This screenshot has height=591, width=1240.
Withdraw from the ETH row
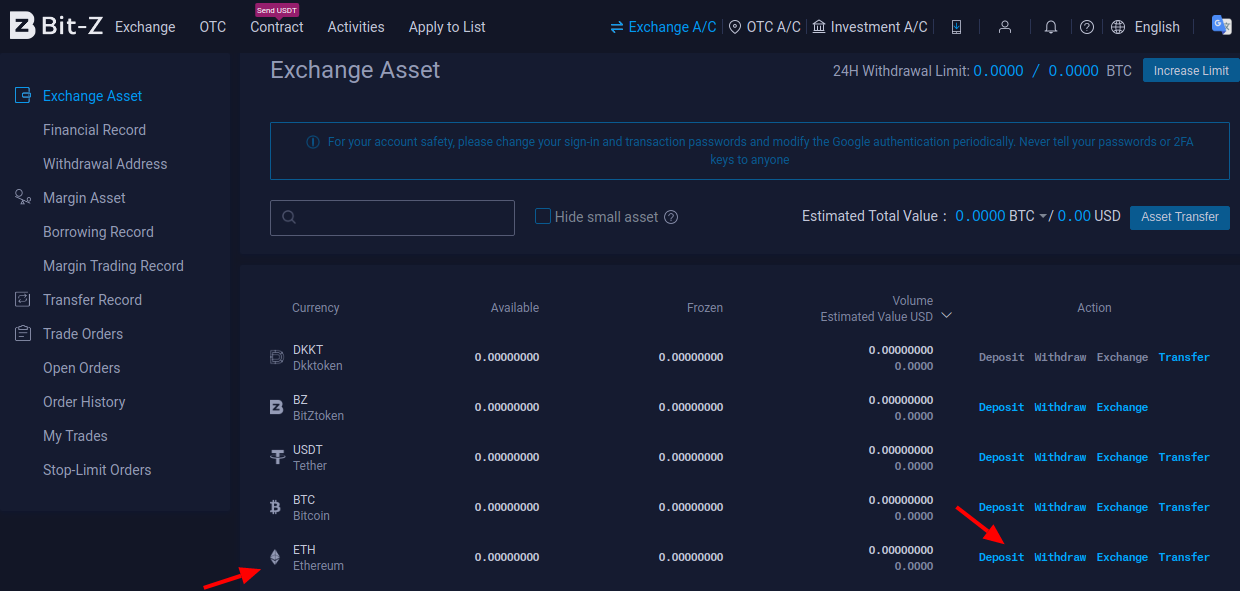coord(1060,557)
